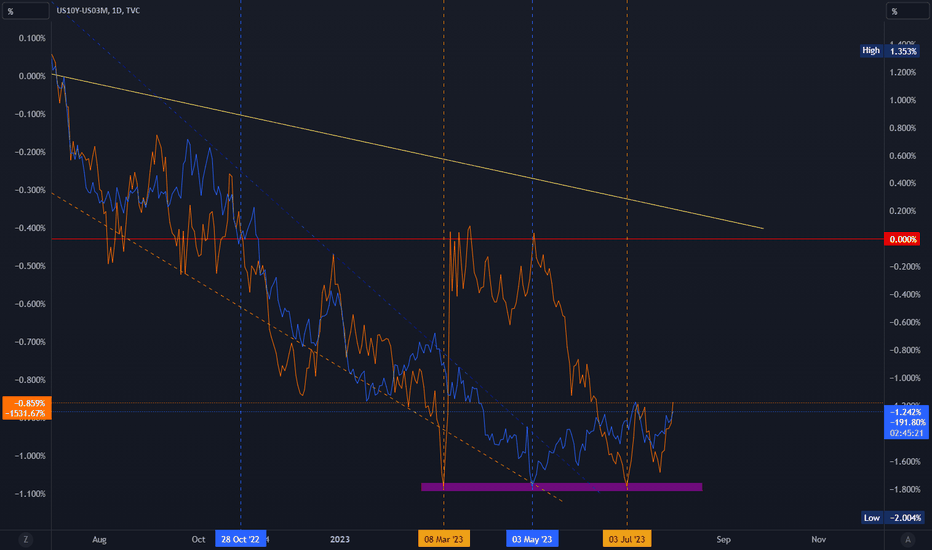Click the Sep label on time axis

723,539
